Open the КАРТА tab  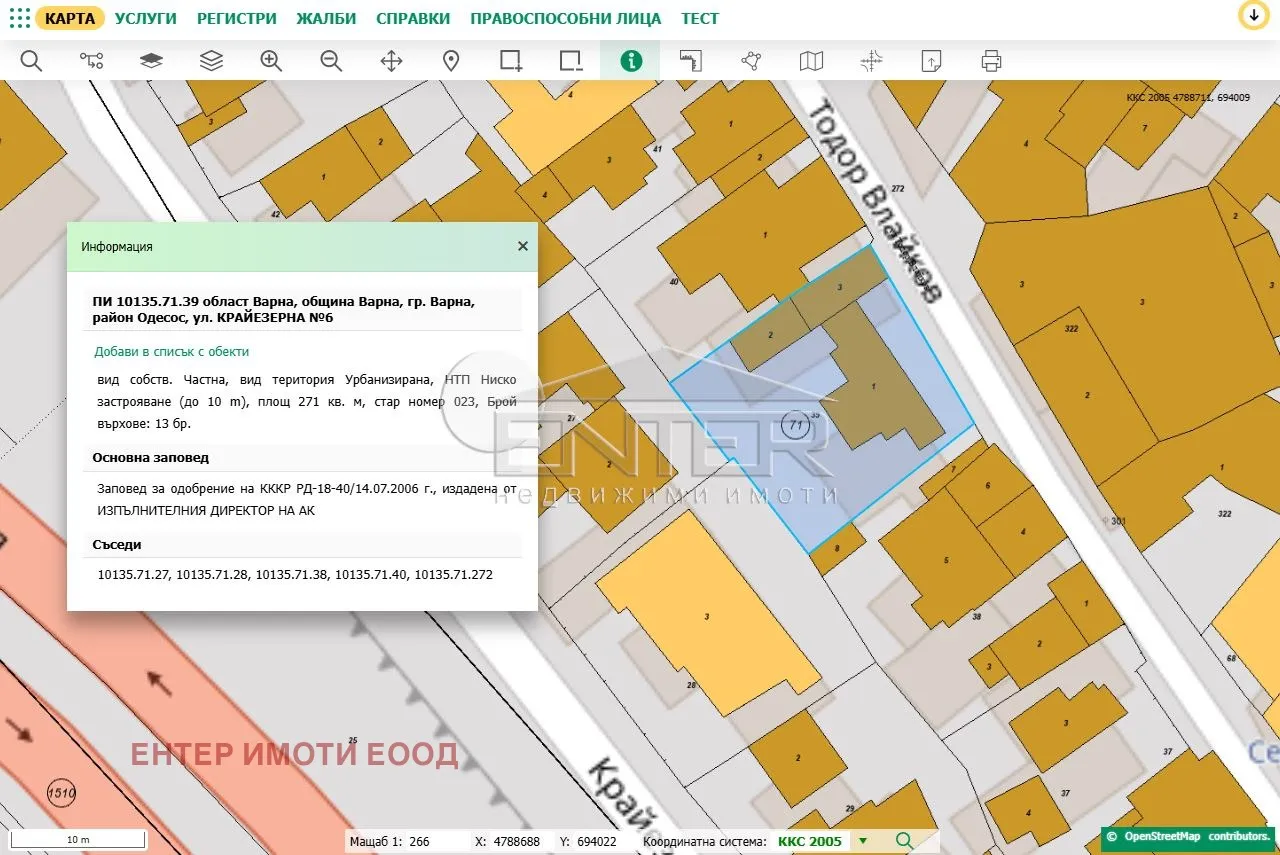(70, 18)
